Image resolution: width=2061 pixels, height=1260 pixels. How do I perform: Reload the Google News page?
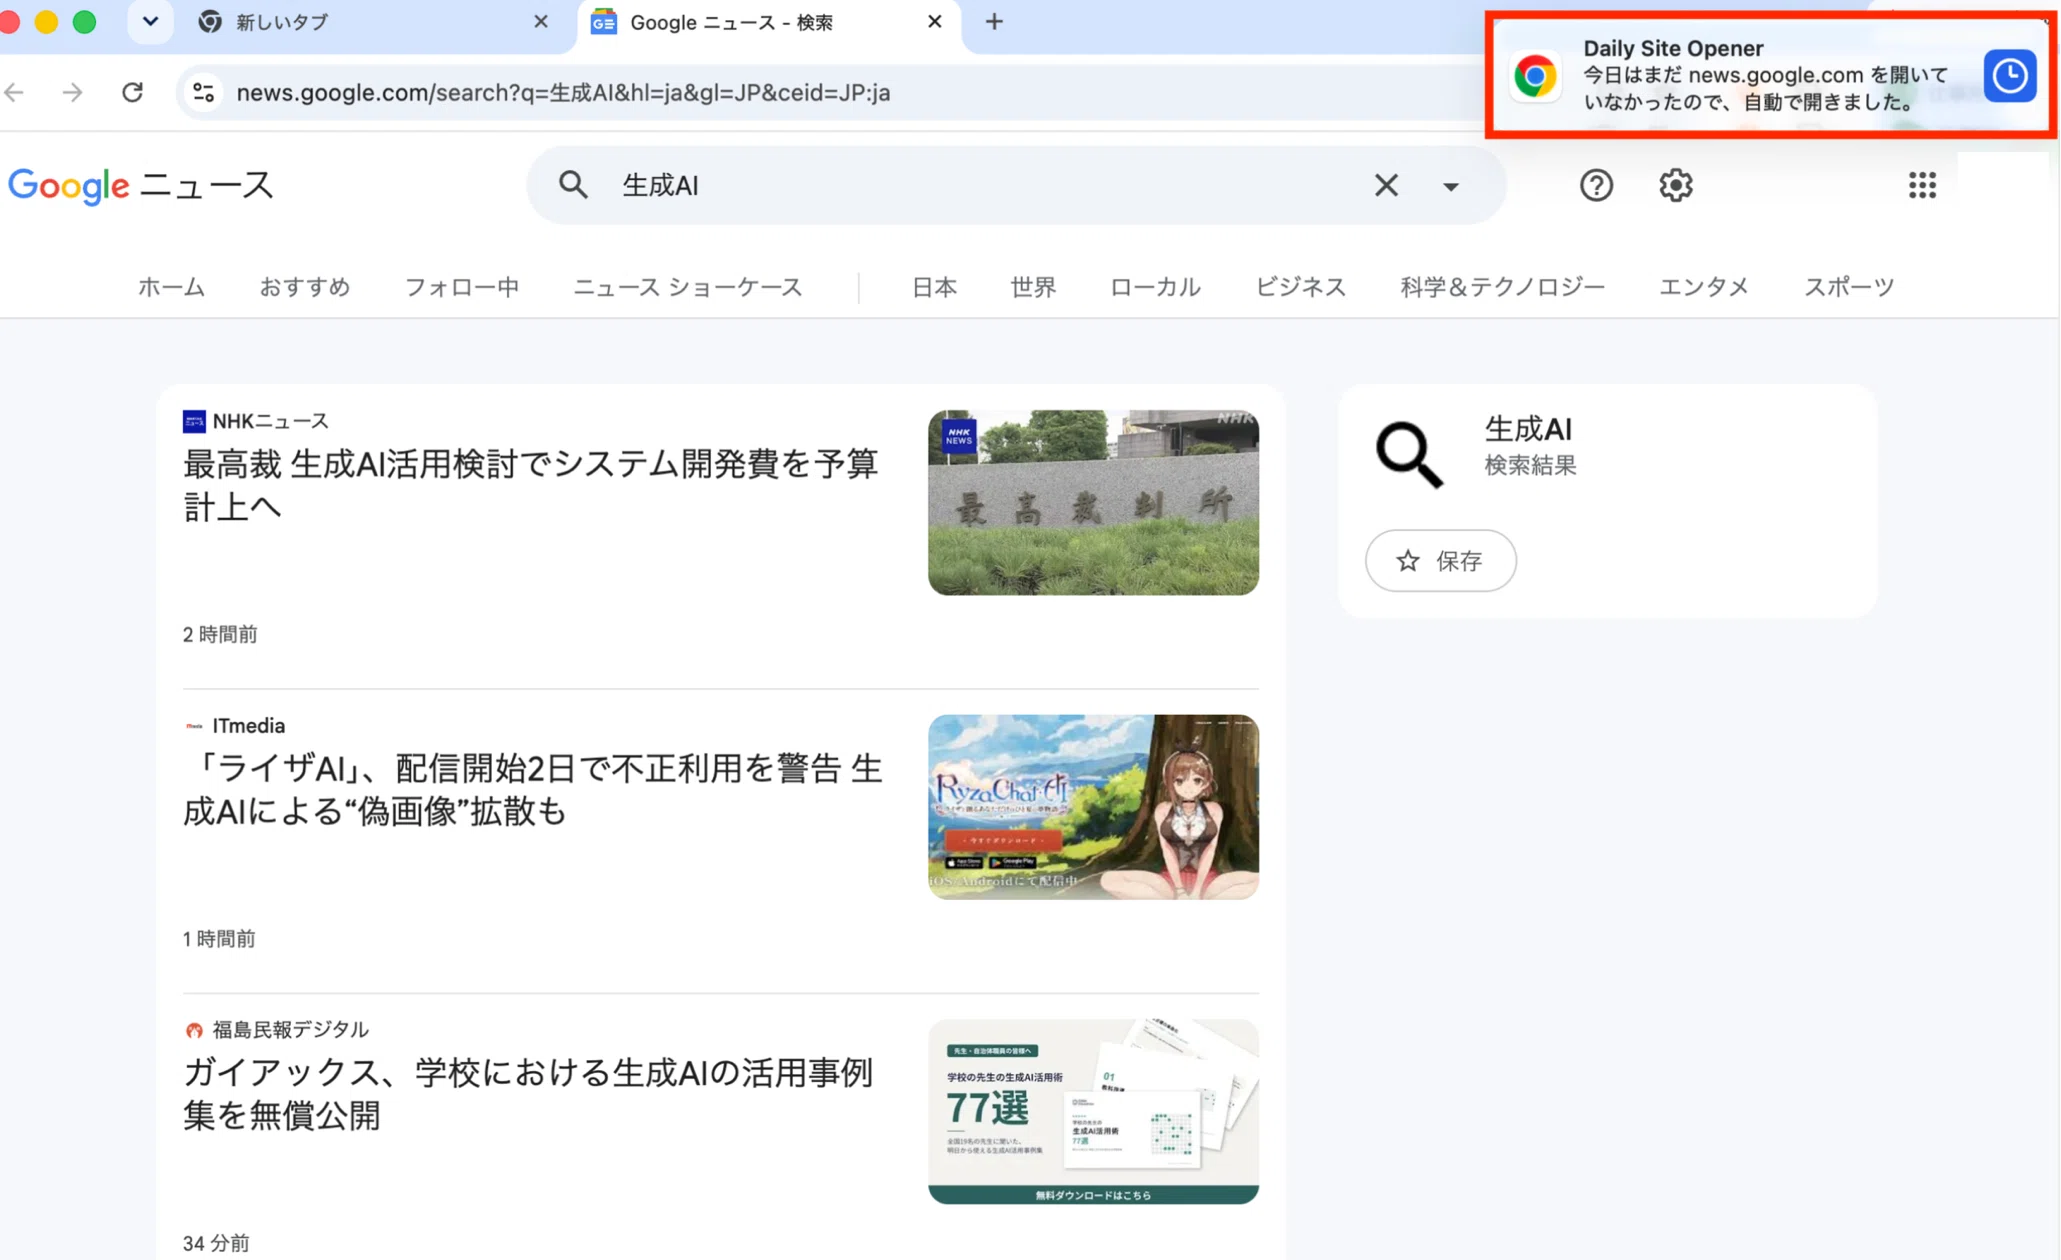(x=132, y=93)
